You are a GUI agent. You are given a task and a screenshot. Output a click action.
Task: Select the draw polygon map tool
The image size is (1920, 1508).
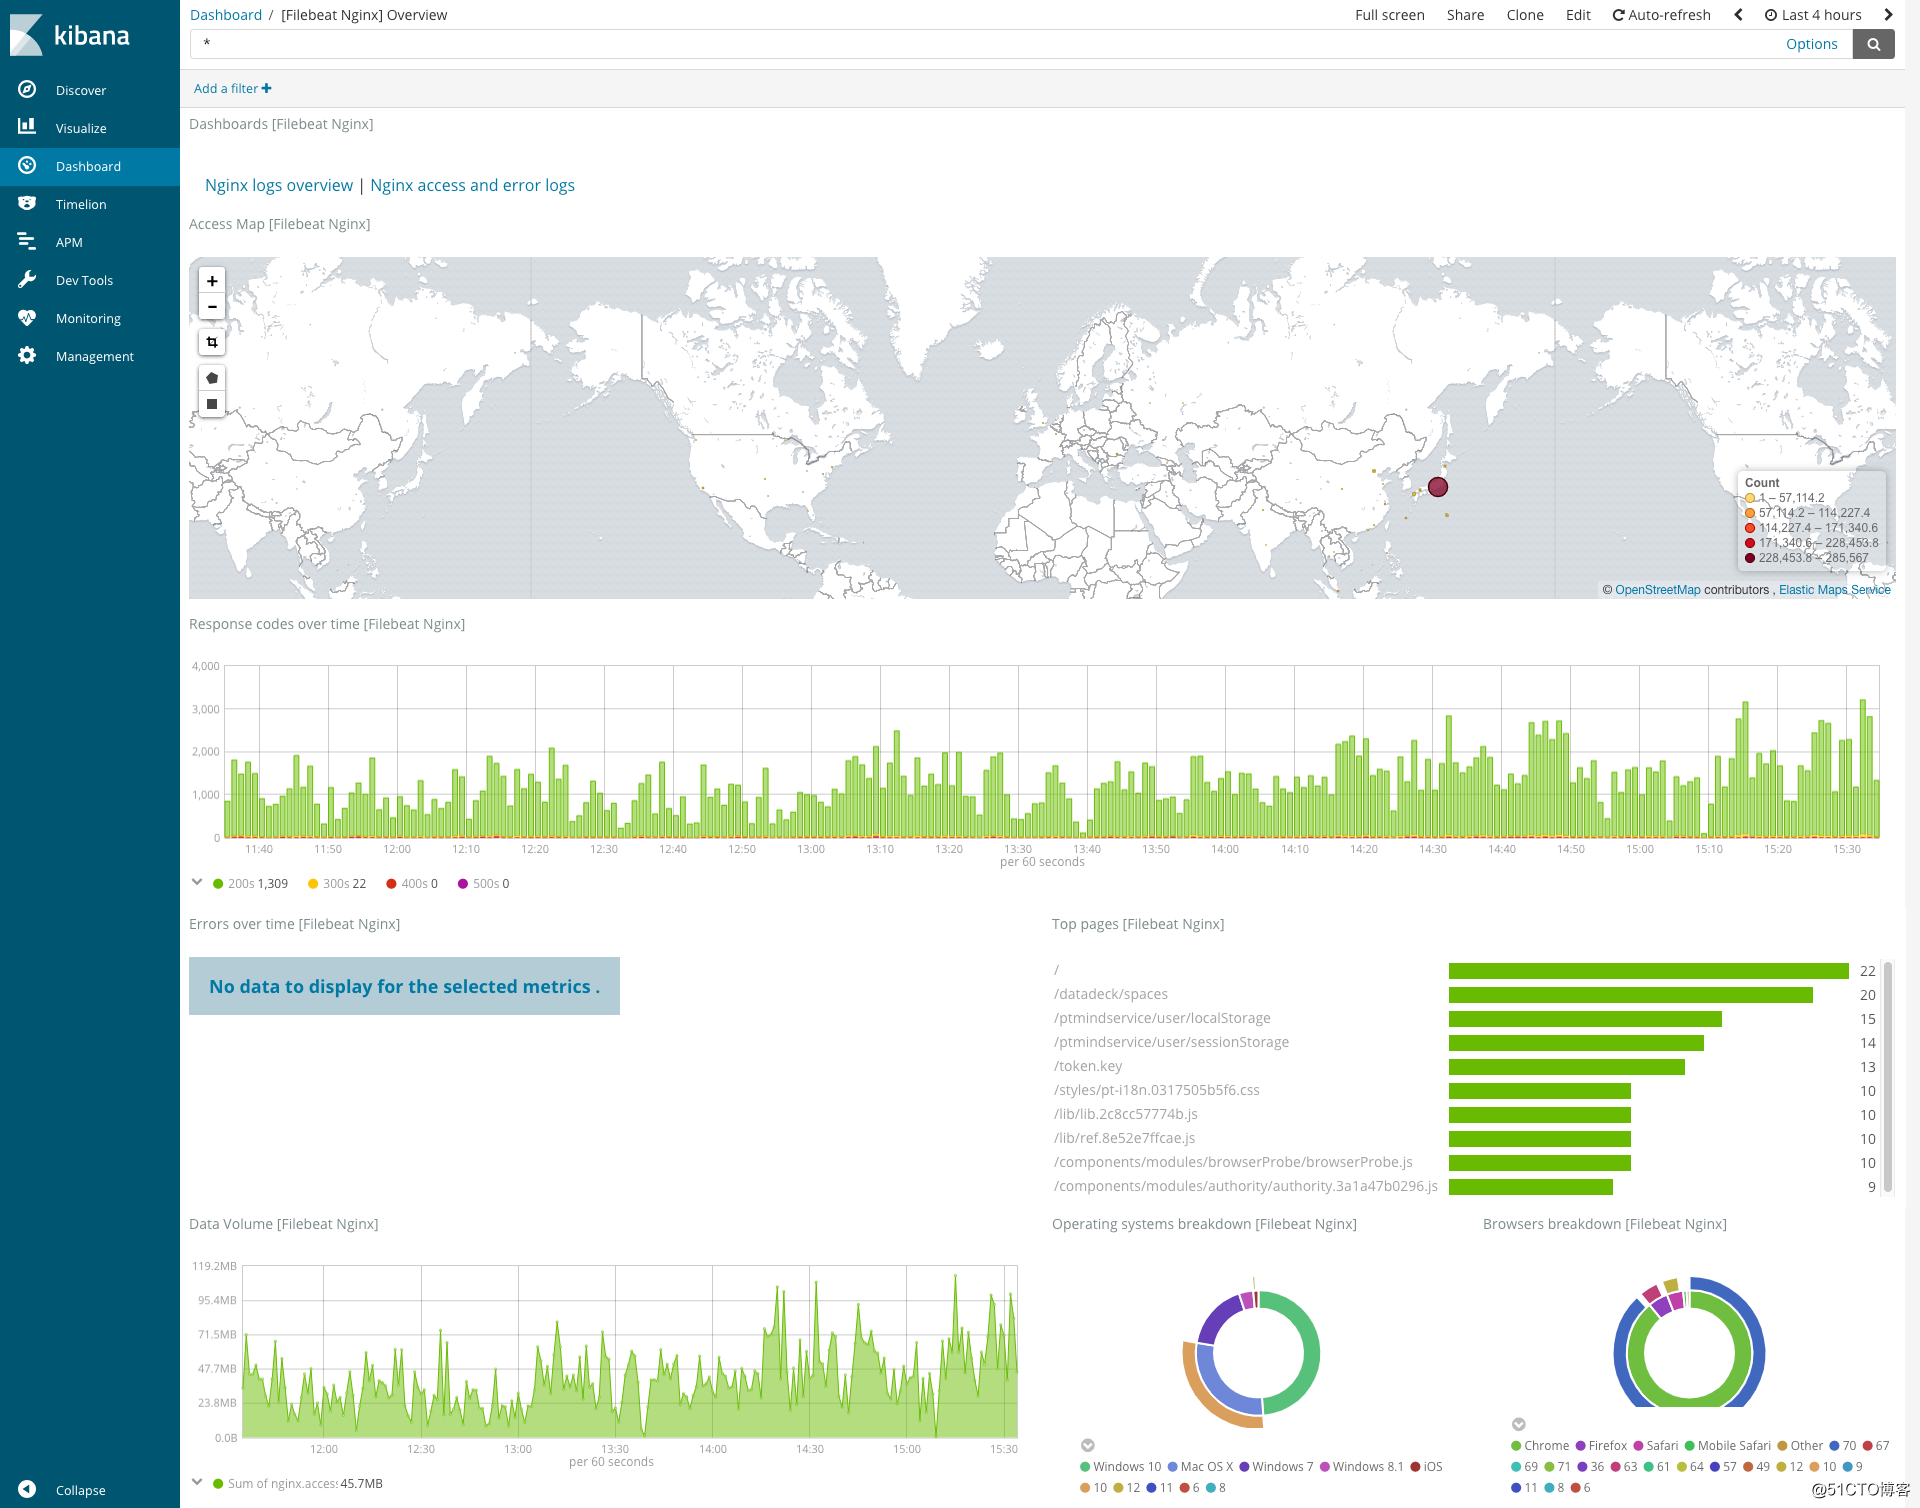coord(212,378)
